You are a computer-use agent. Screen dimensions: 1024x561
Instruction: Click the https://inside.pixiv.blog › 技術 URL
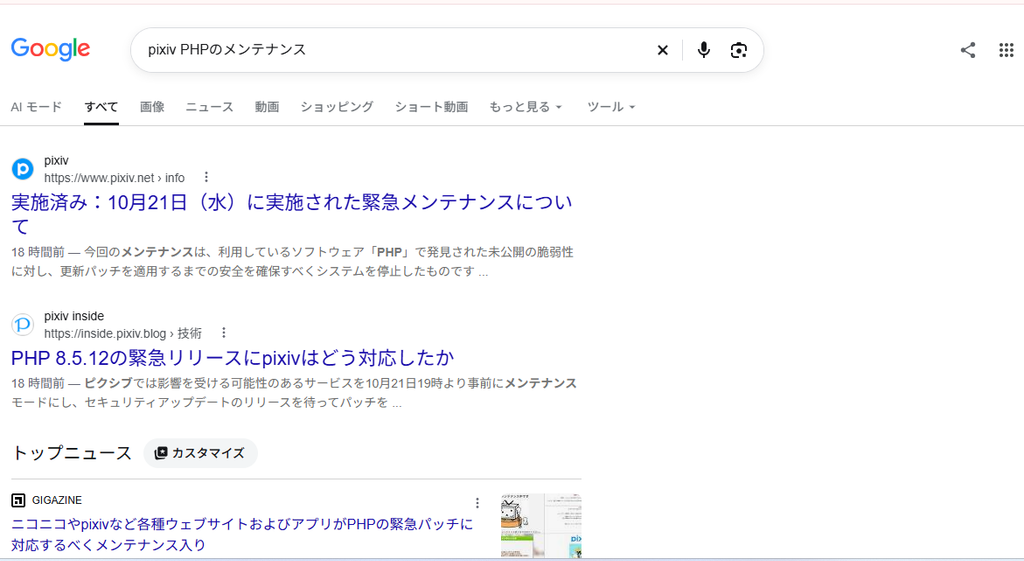pos(123,333)
